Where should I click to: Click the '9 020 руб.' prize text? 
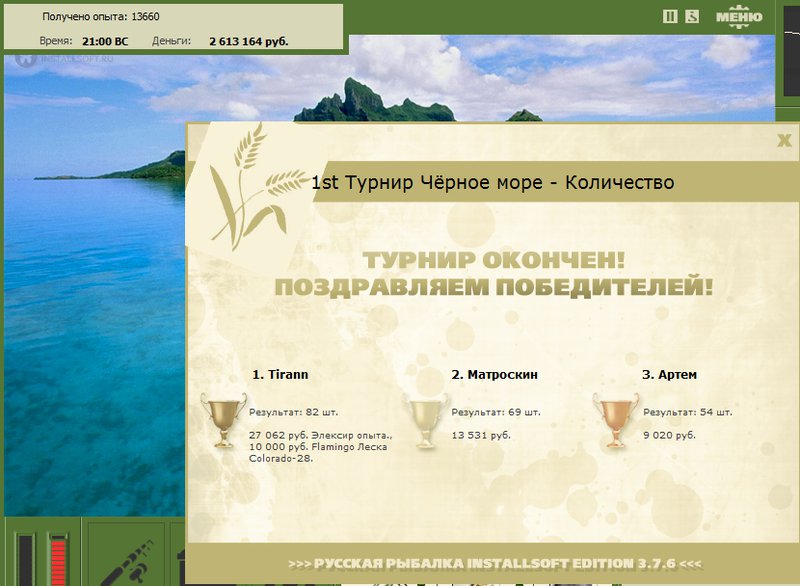(669, 436)
